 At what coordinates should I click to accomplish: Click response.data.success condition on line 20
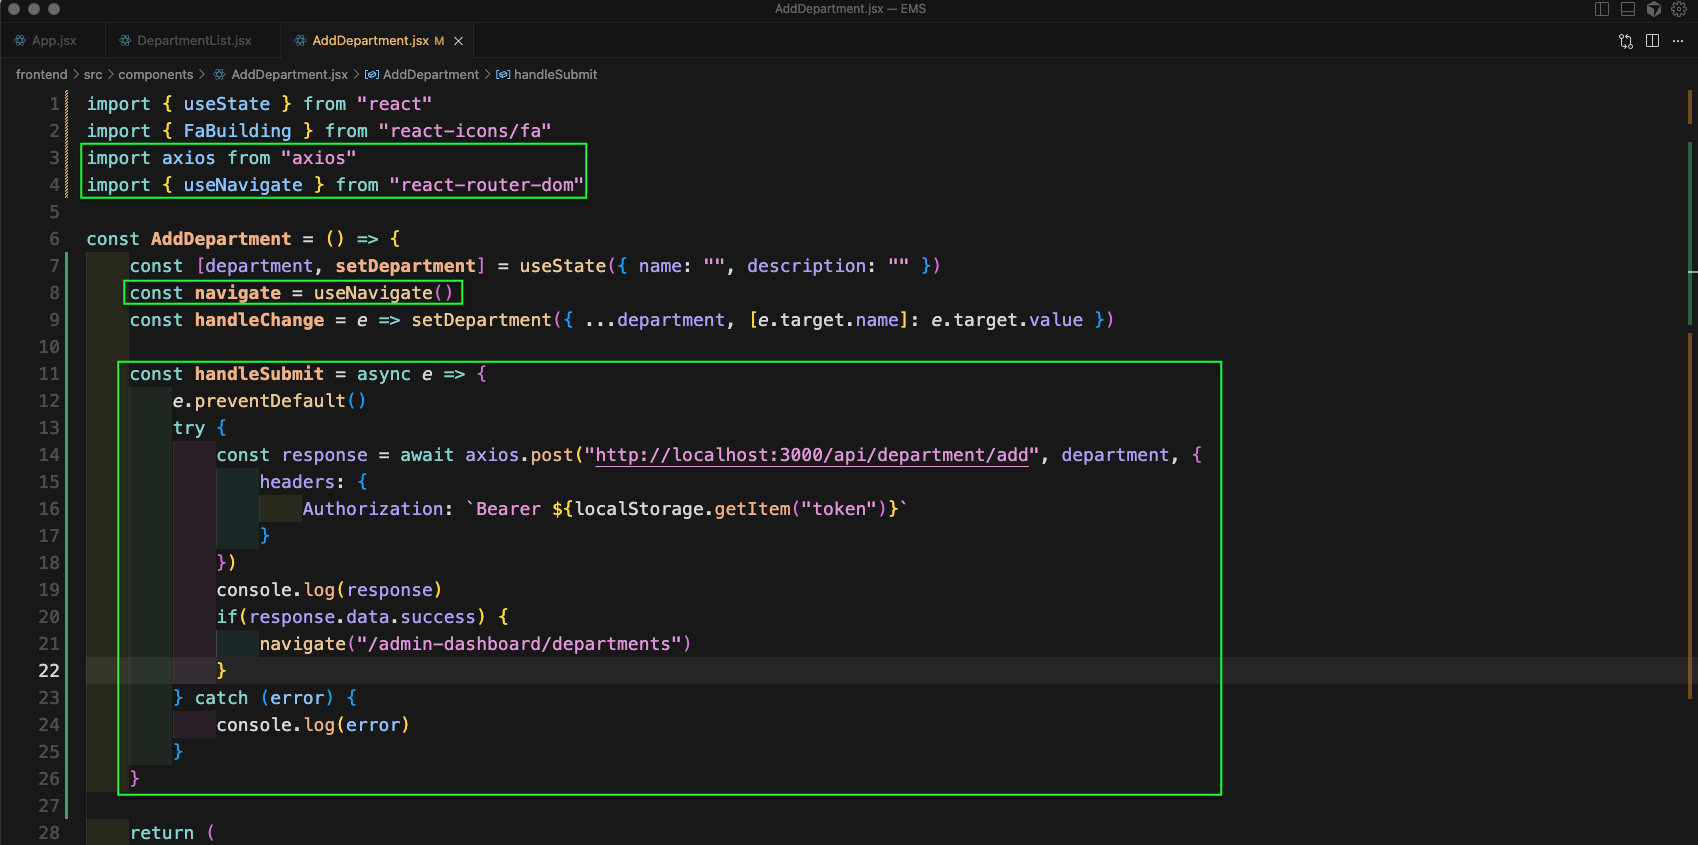(363, 617)
